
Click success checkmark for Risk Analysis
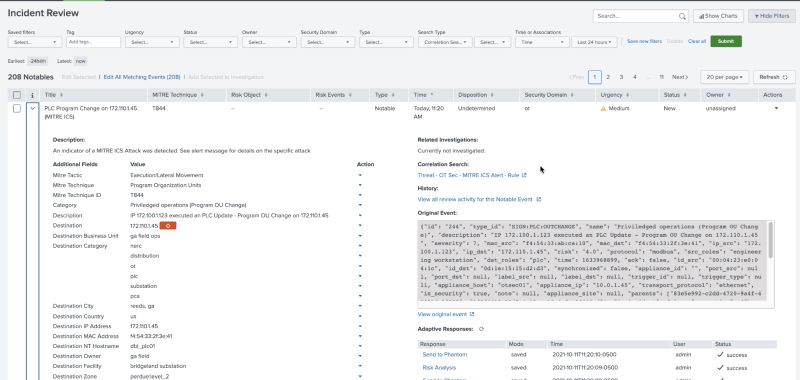[720, 367]
